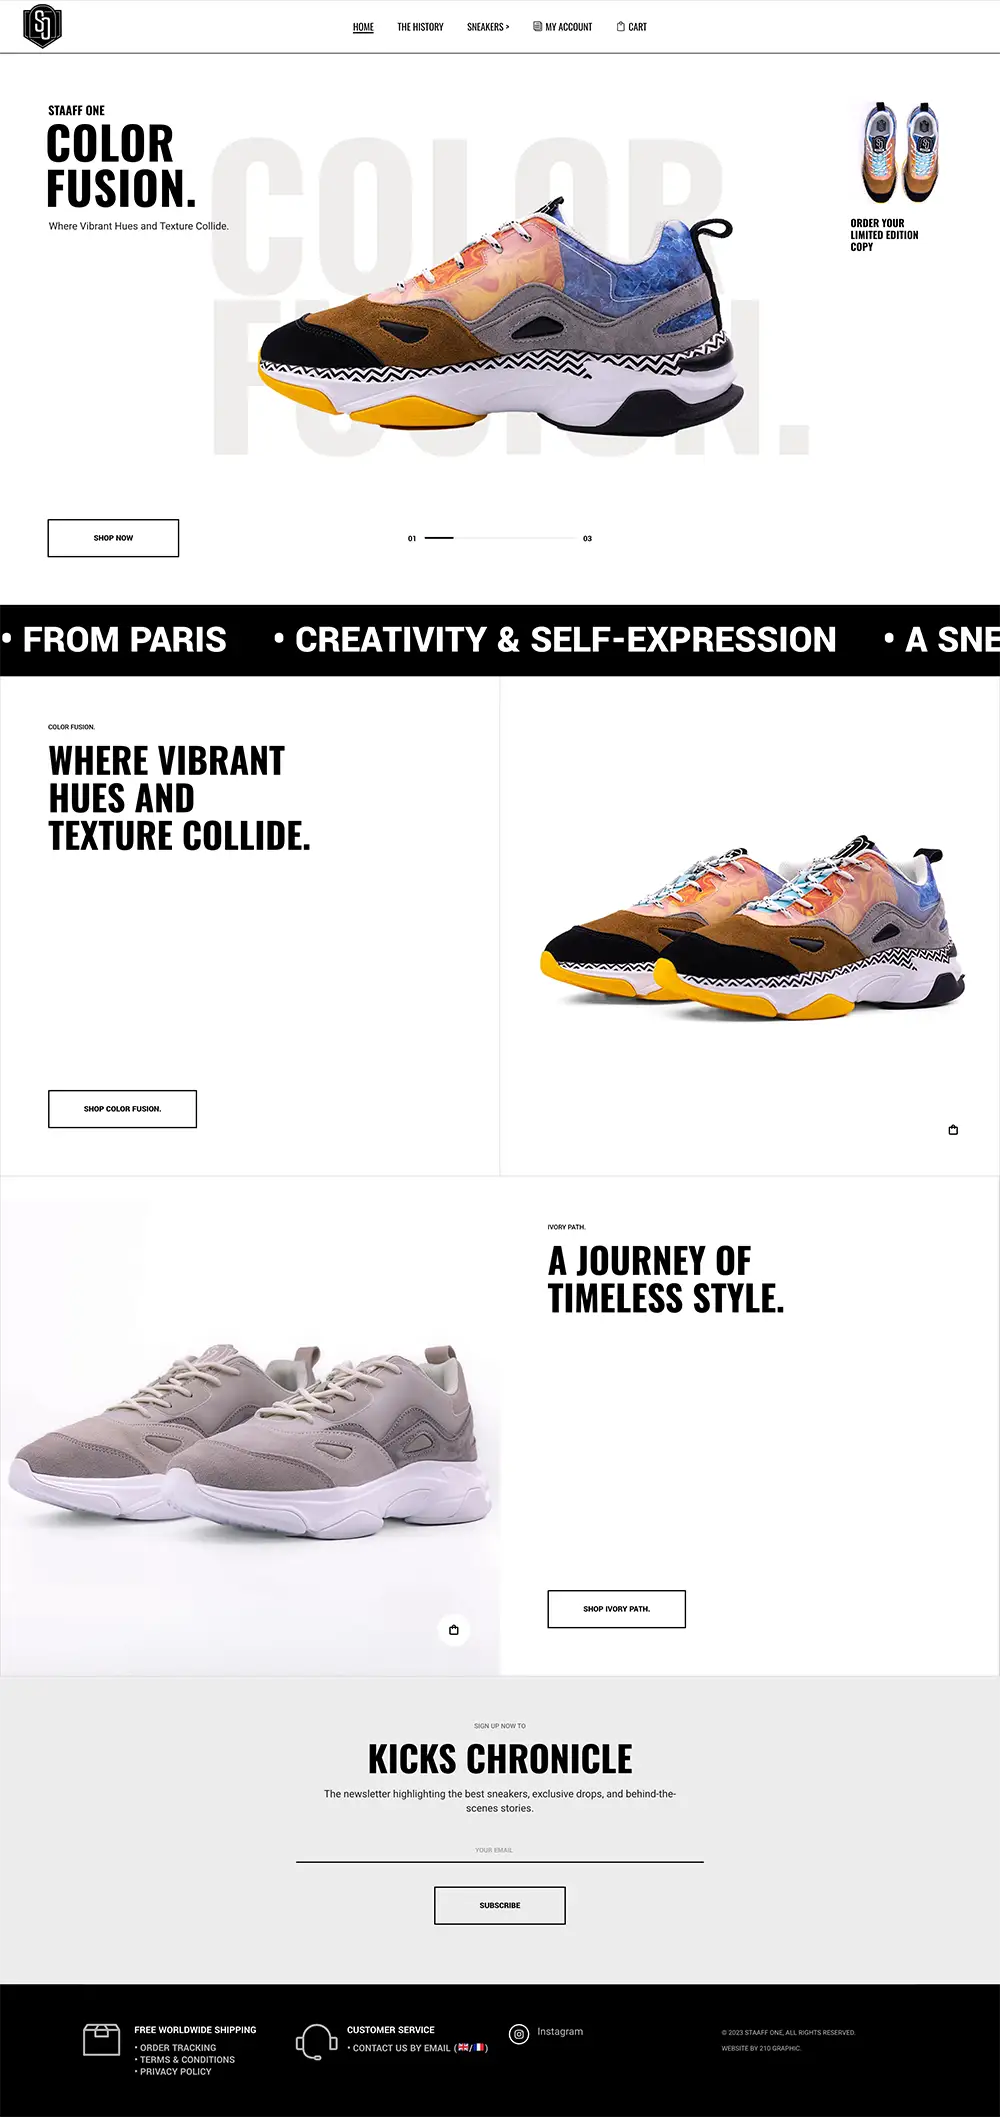Click the Subscribe button
Viewport: 1000px width, 2117px height.
[x=500, y=1905]
